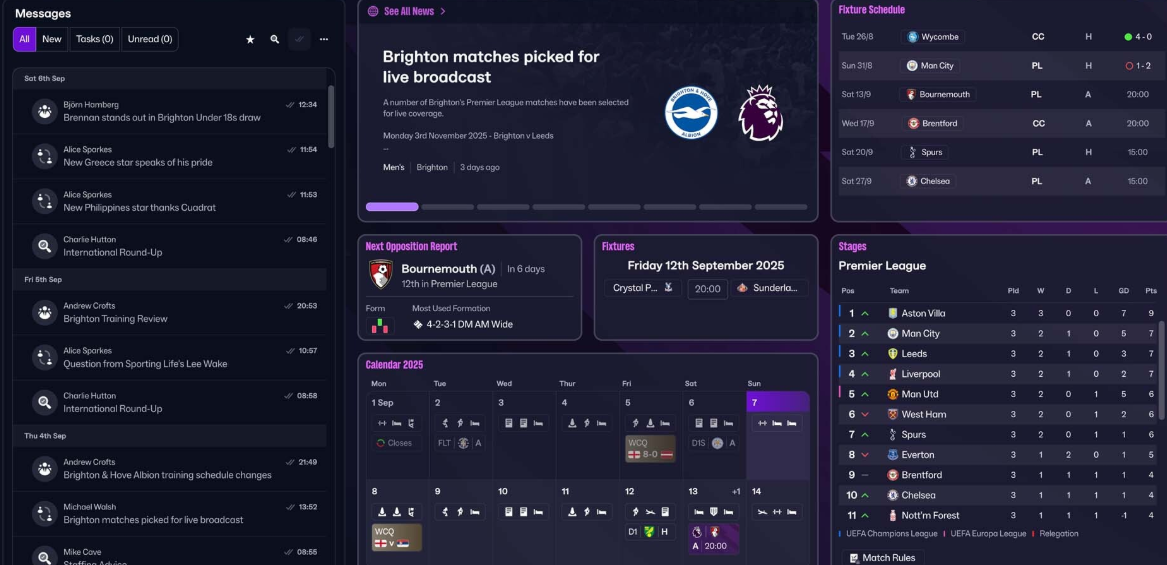Click the WCQ 8-0 match on Friday 5

650,448
